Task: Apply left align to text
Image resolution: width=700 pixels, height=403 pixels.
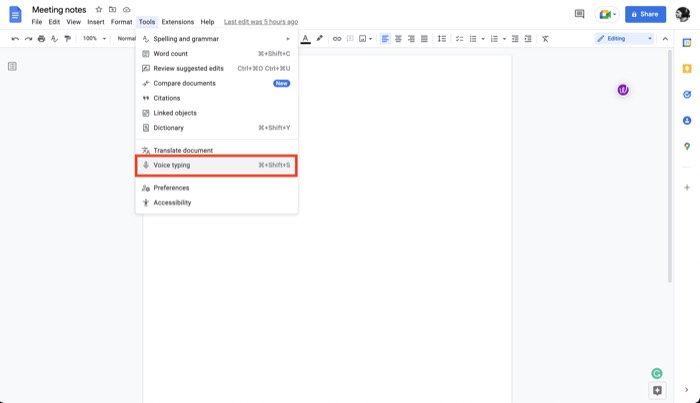Action: (x=385, y=39)
